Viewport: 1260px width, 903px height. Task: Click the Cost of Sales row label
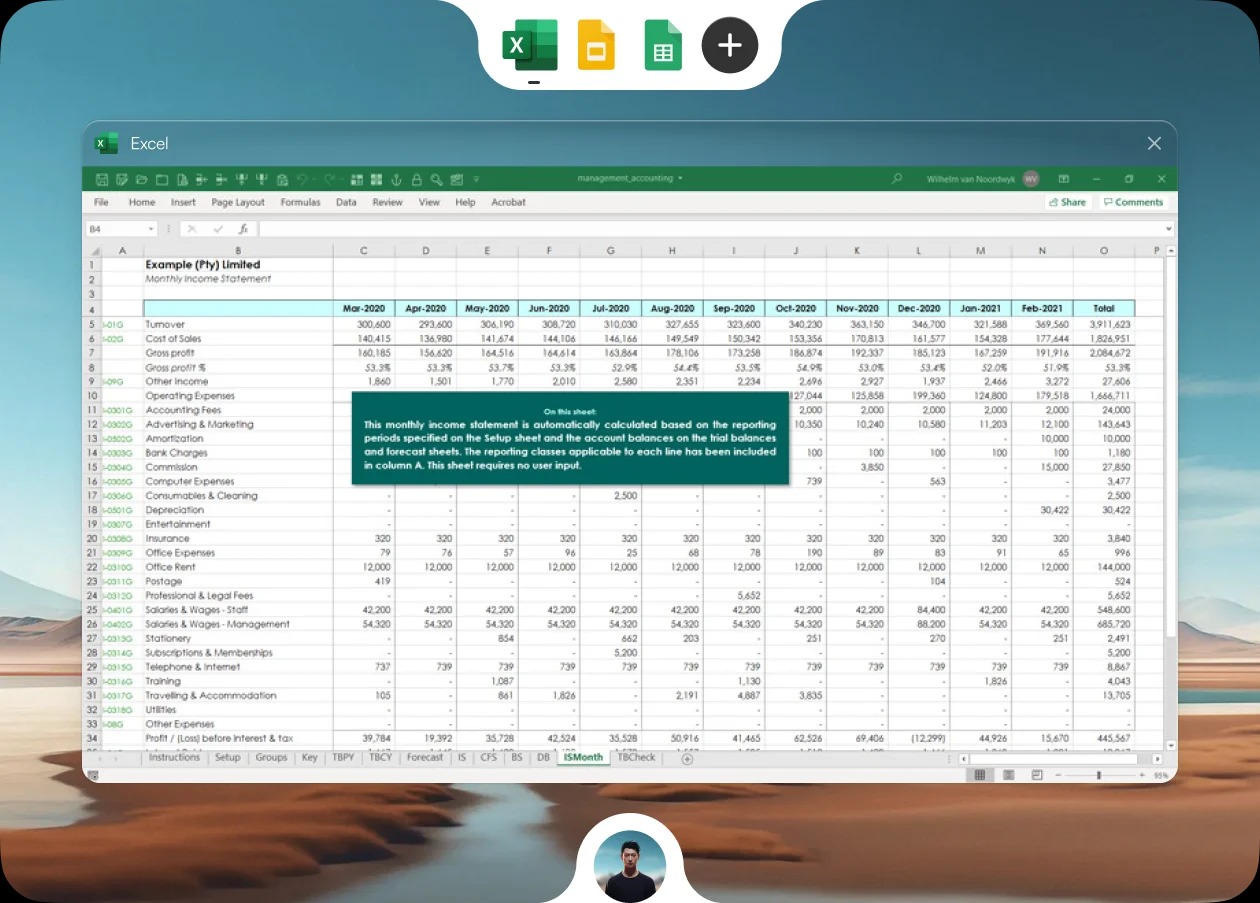173,339
